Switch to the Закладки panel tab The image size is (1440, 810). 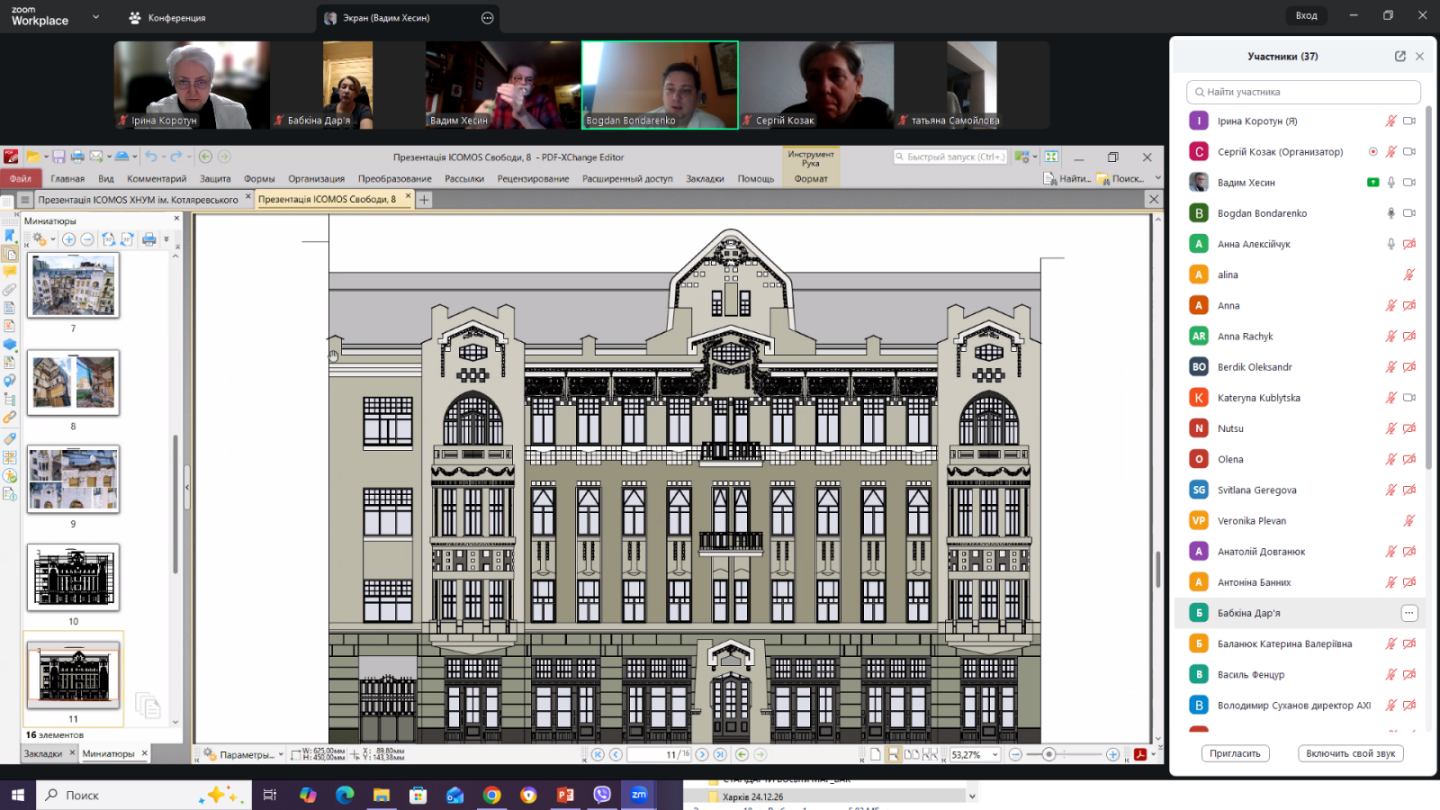[x=43, y=754]
